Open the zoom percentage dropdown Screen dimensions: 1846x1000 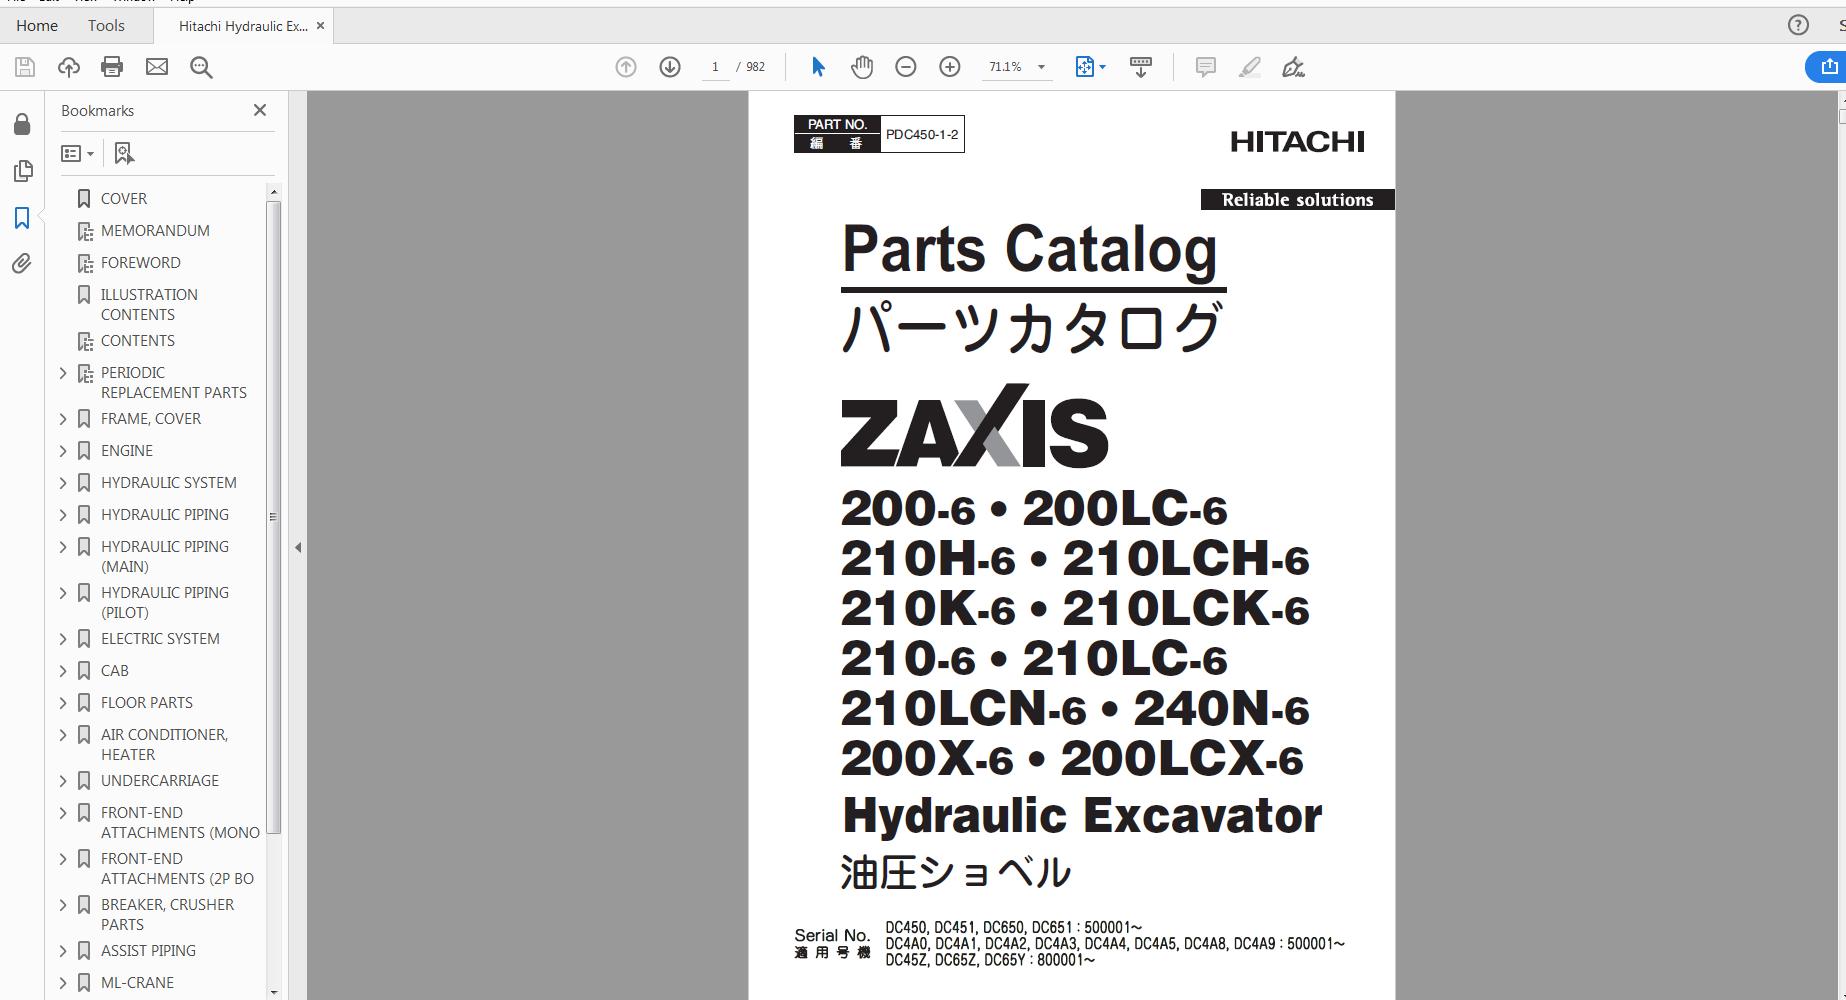(x=1041, y=67)
